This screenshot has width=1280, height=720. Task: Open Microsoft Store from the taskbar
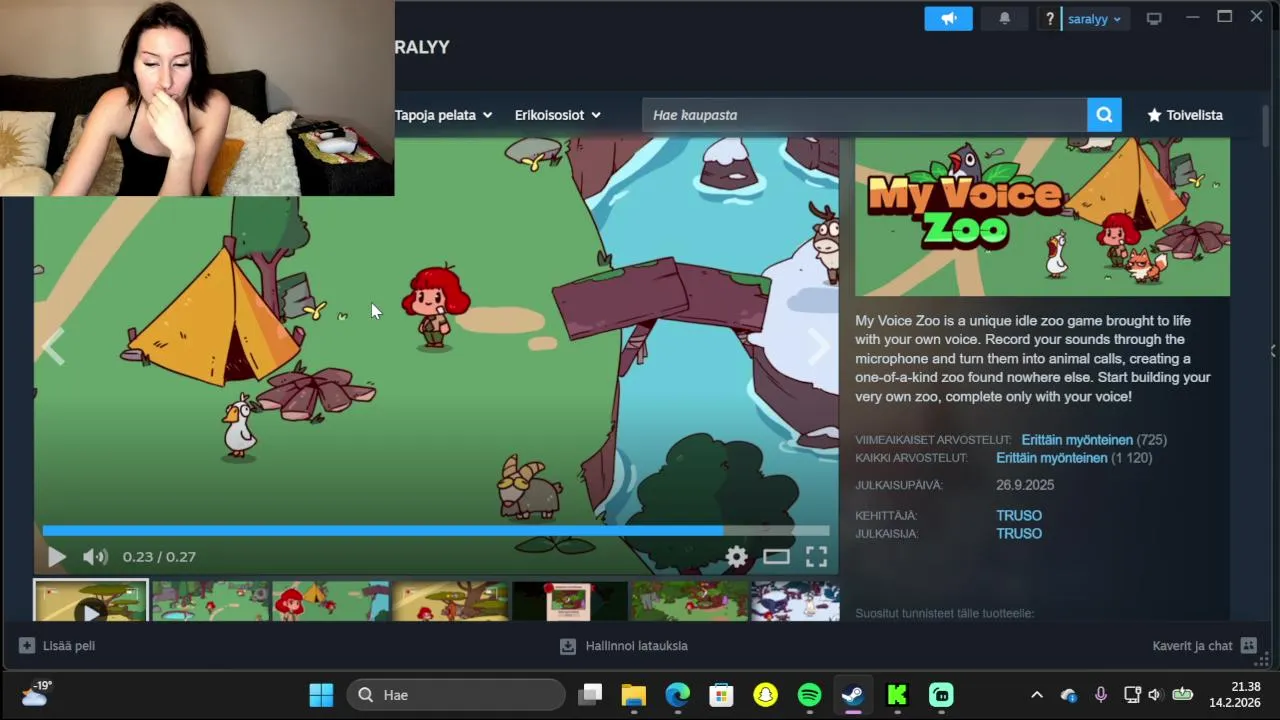[x=722, y=694]
